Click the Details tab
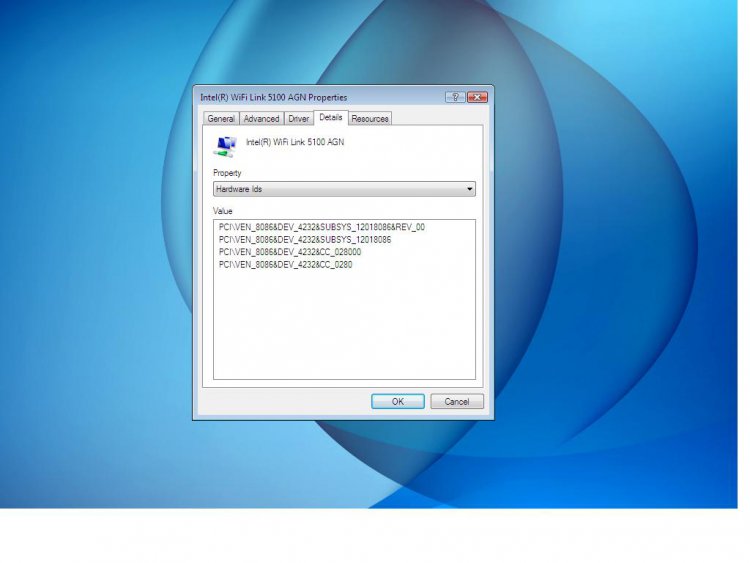The height and width of the screenshot is (563, 750). (x=331, y=117)
